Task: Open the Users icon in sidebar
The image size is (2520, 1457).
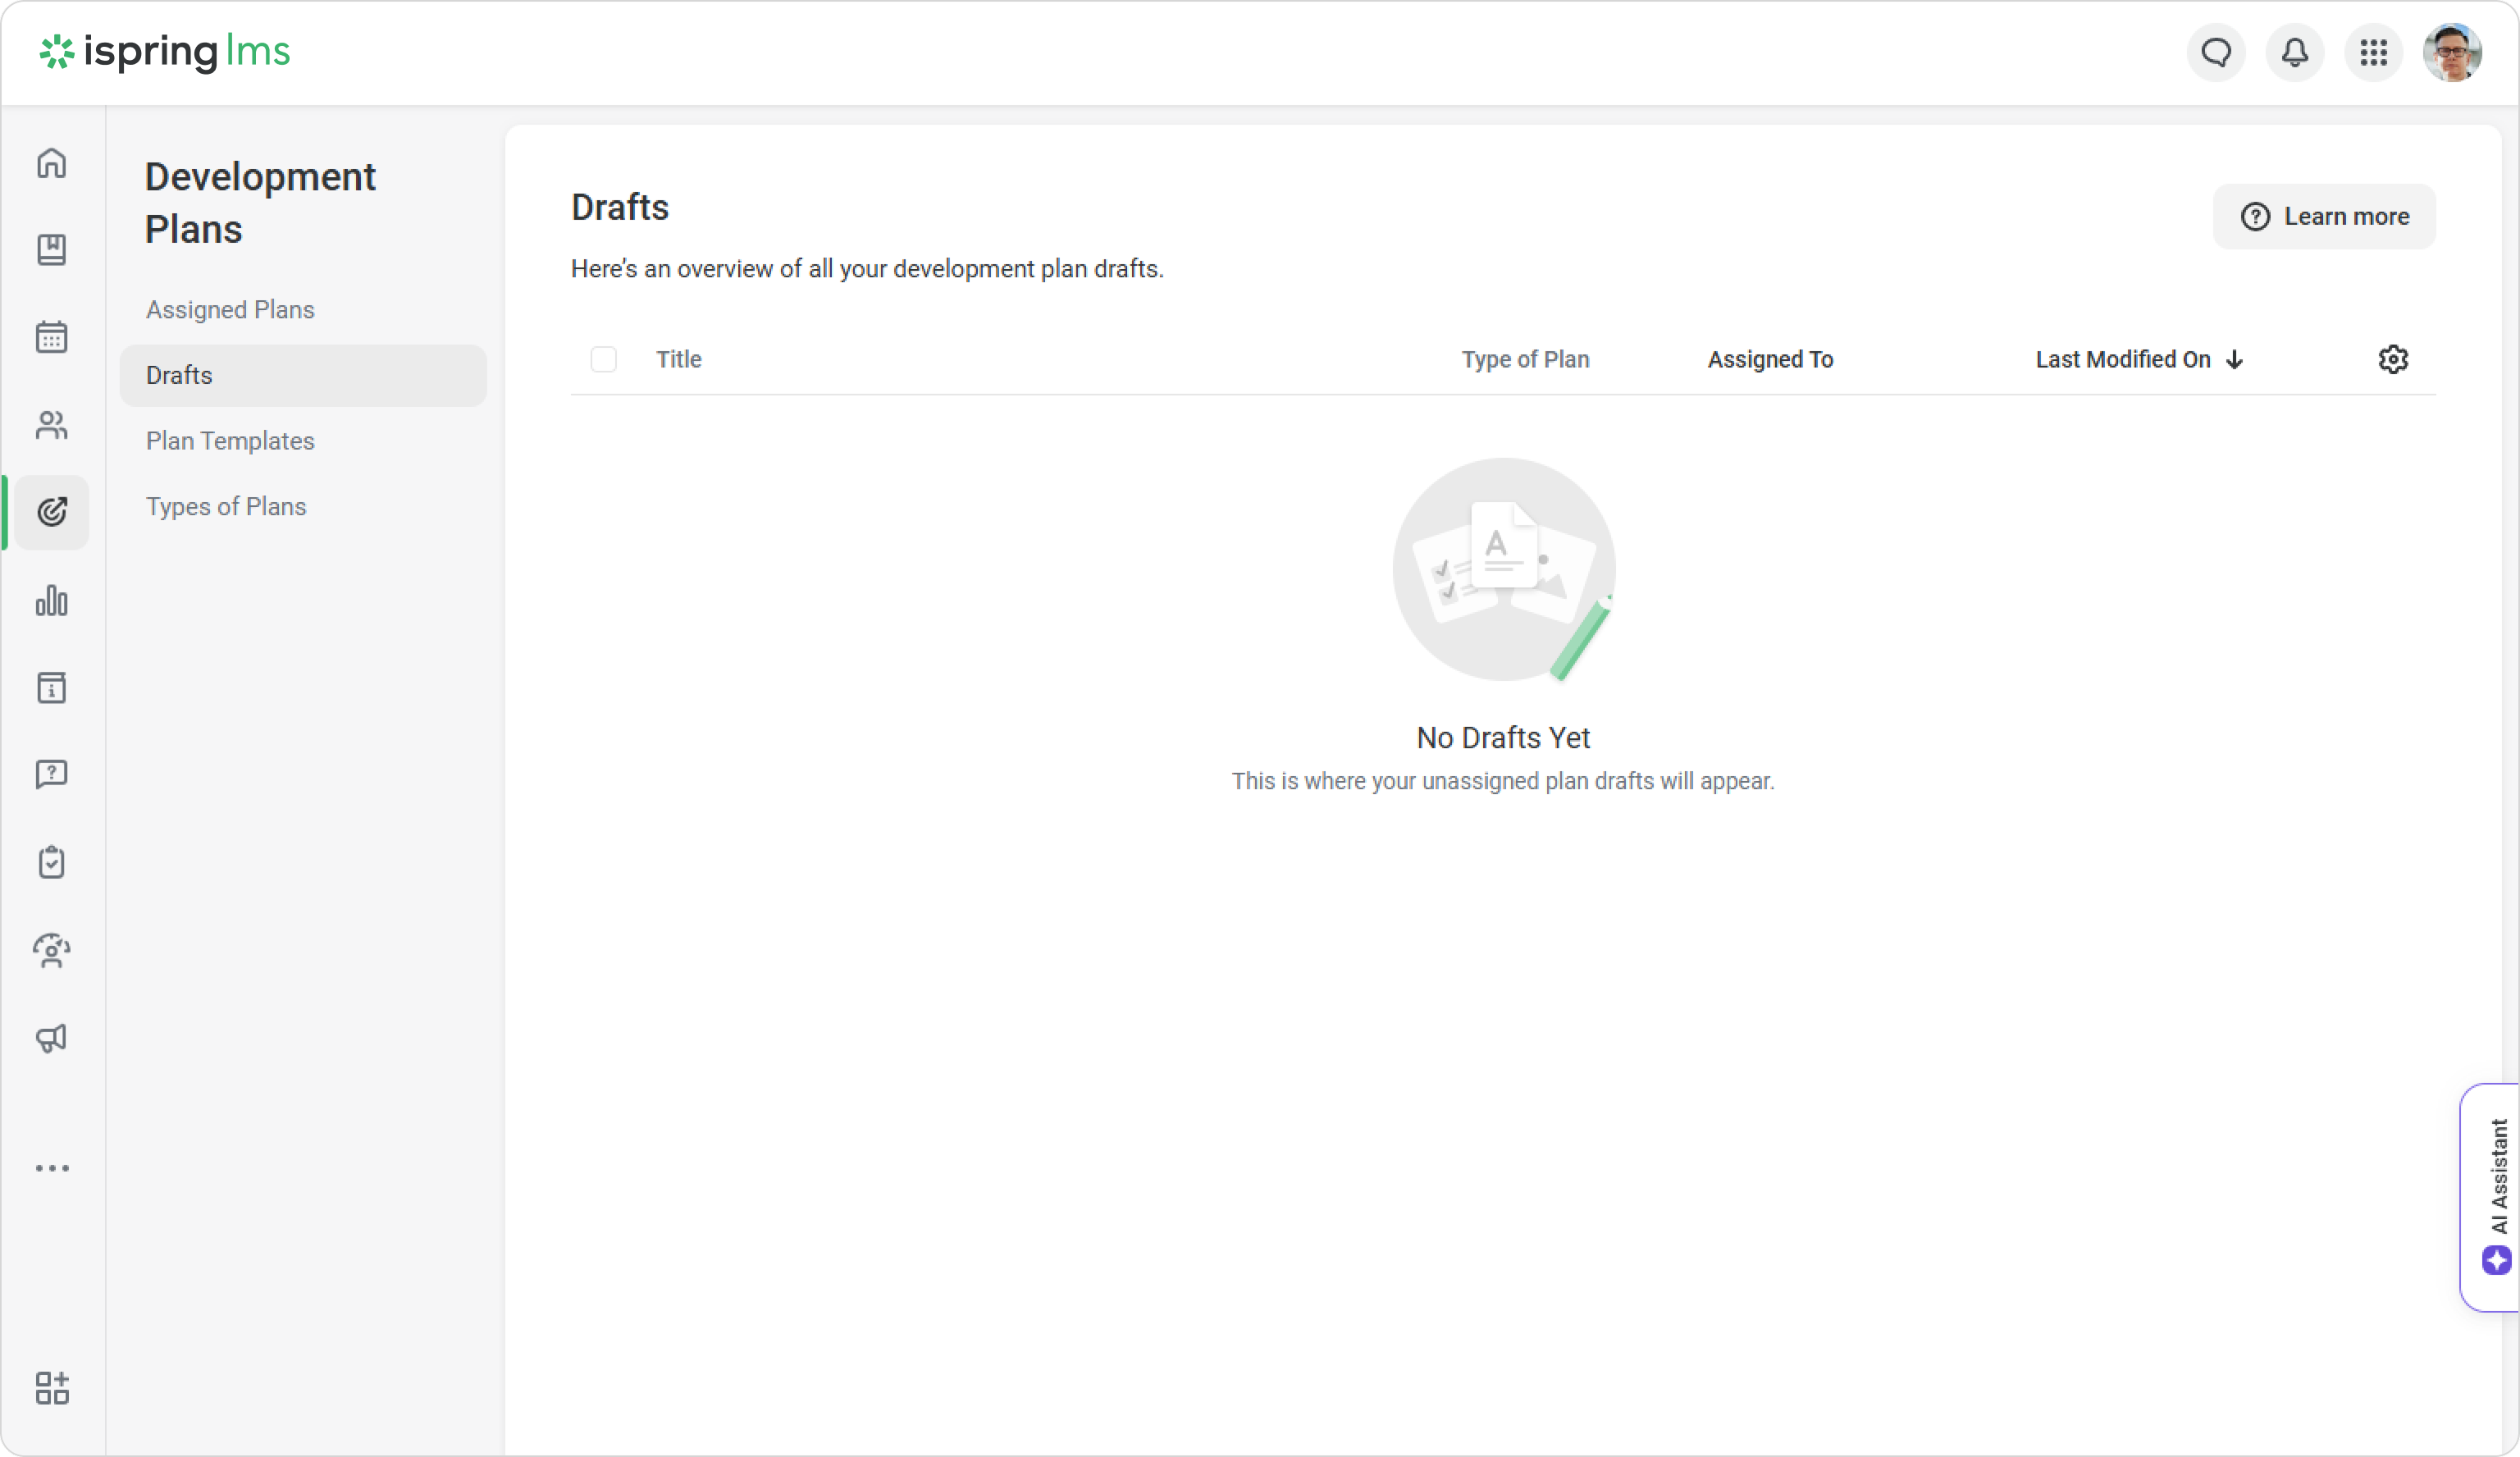Action: tap(52, 425)
